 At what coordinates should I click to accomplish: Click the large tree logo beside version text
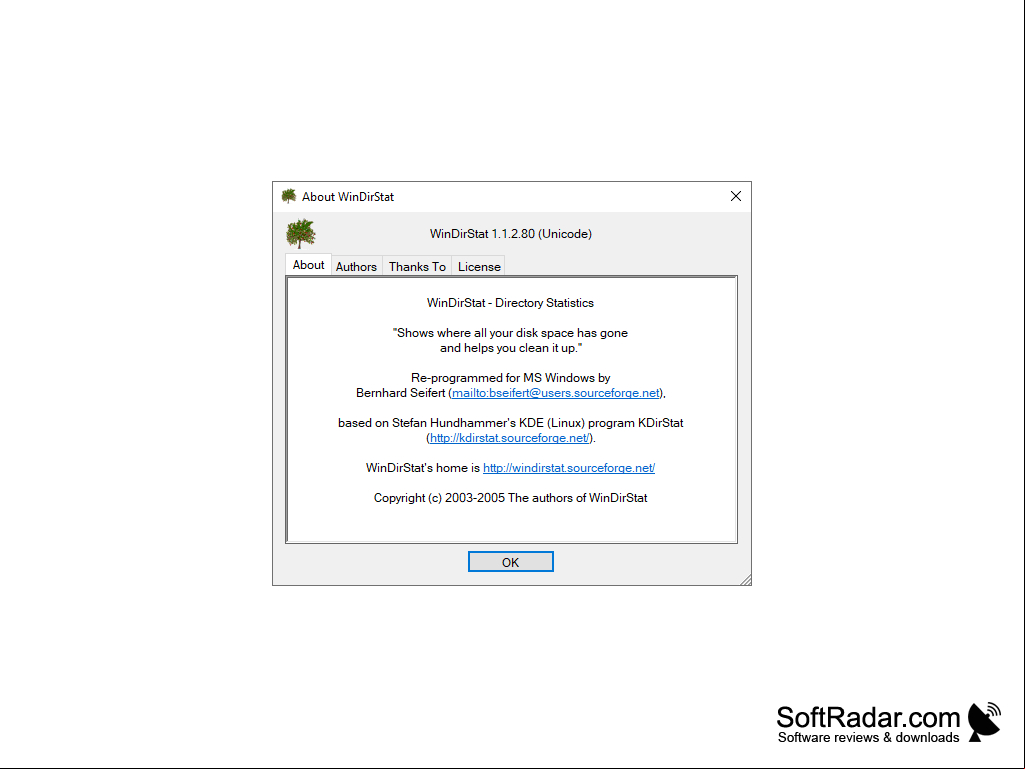(301, 233)
